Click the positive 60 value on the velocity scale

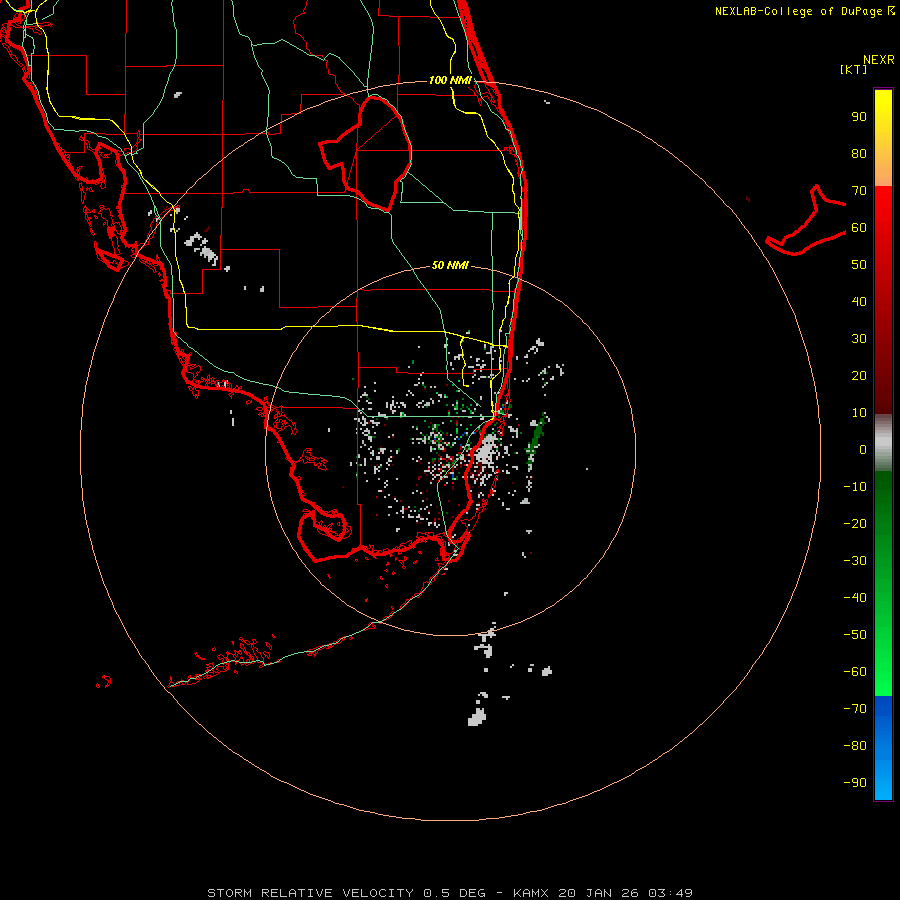(x=859, y=227)
